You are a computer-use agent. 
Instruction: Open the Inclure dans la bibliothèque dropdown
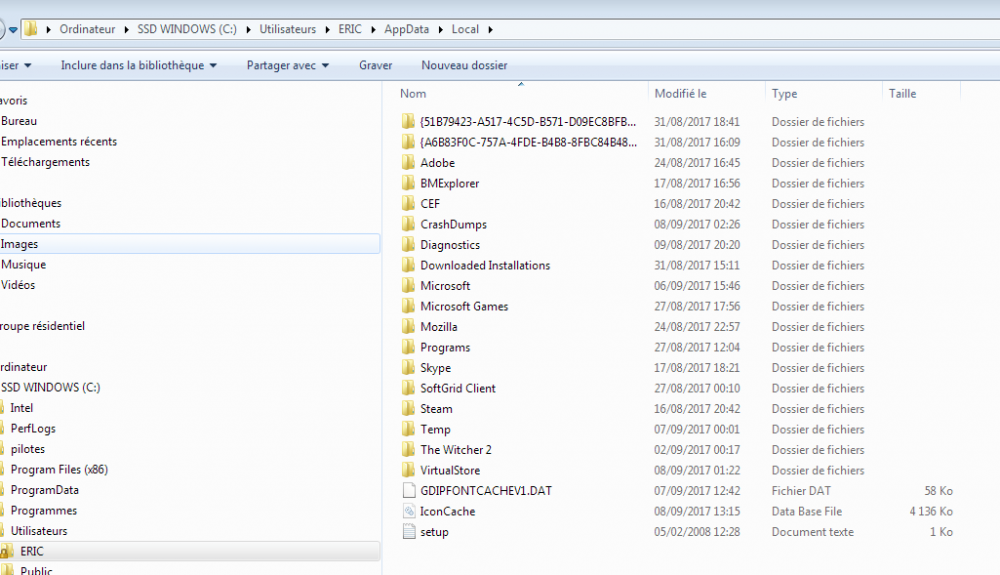(x=138, y=65)
